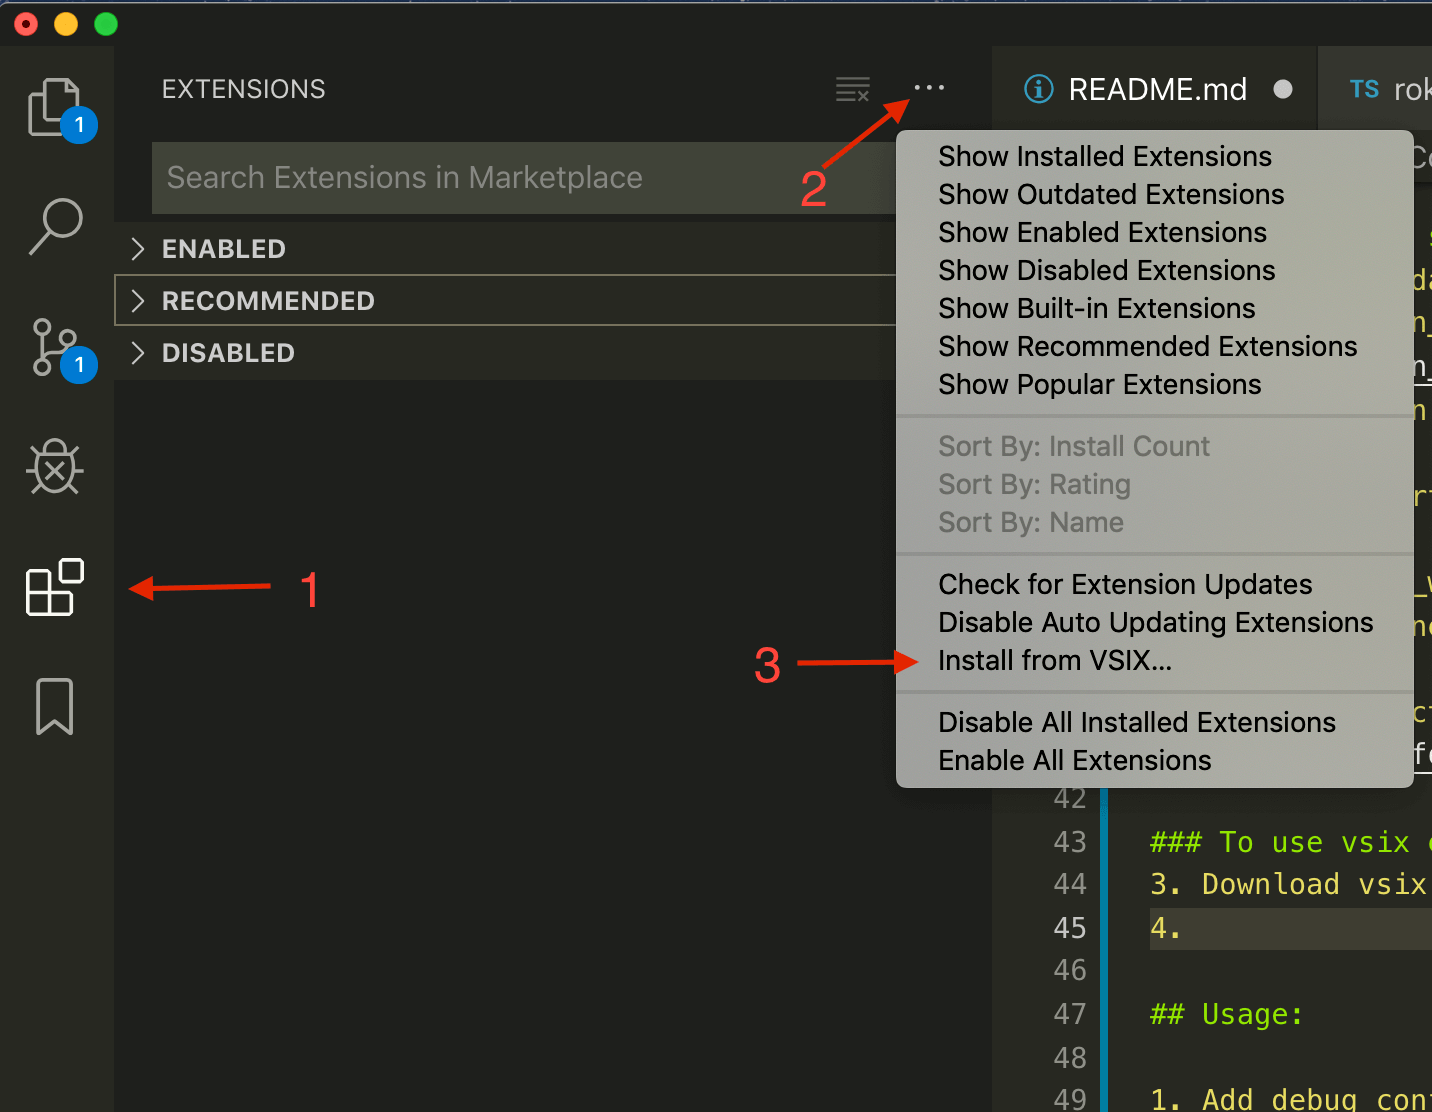Select Install from VSIX... menu entry
Image resolution: width=1432 pixels, height=1112 pixels.
tap(1054, 661)
